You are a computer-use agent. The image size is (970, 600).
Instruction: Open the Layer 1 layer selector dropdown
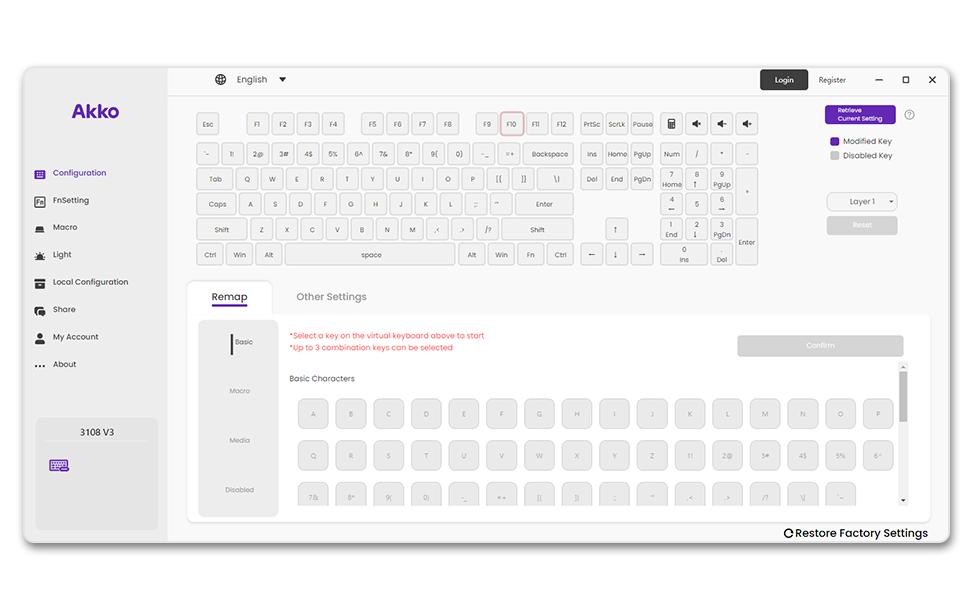point(861,200)
